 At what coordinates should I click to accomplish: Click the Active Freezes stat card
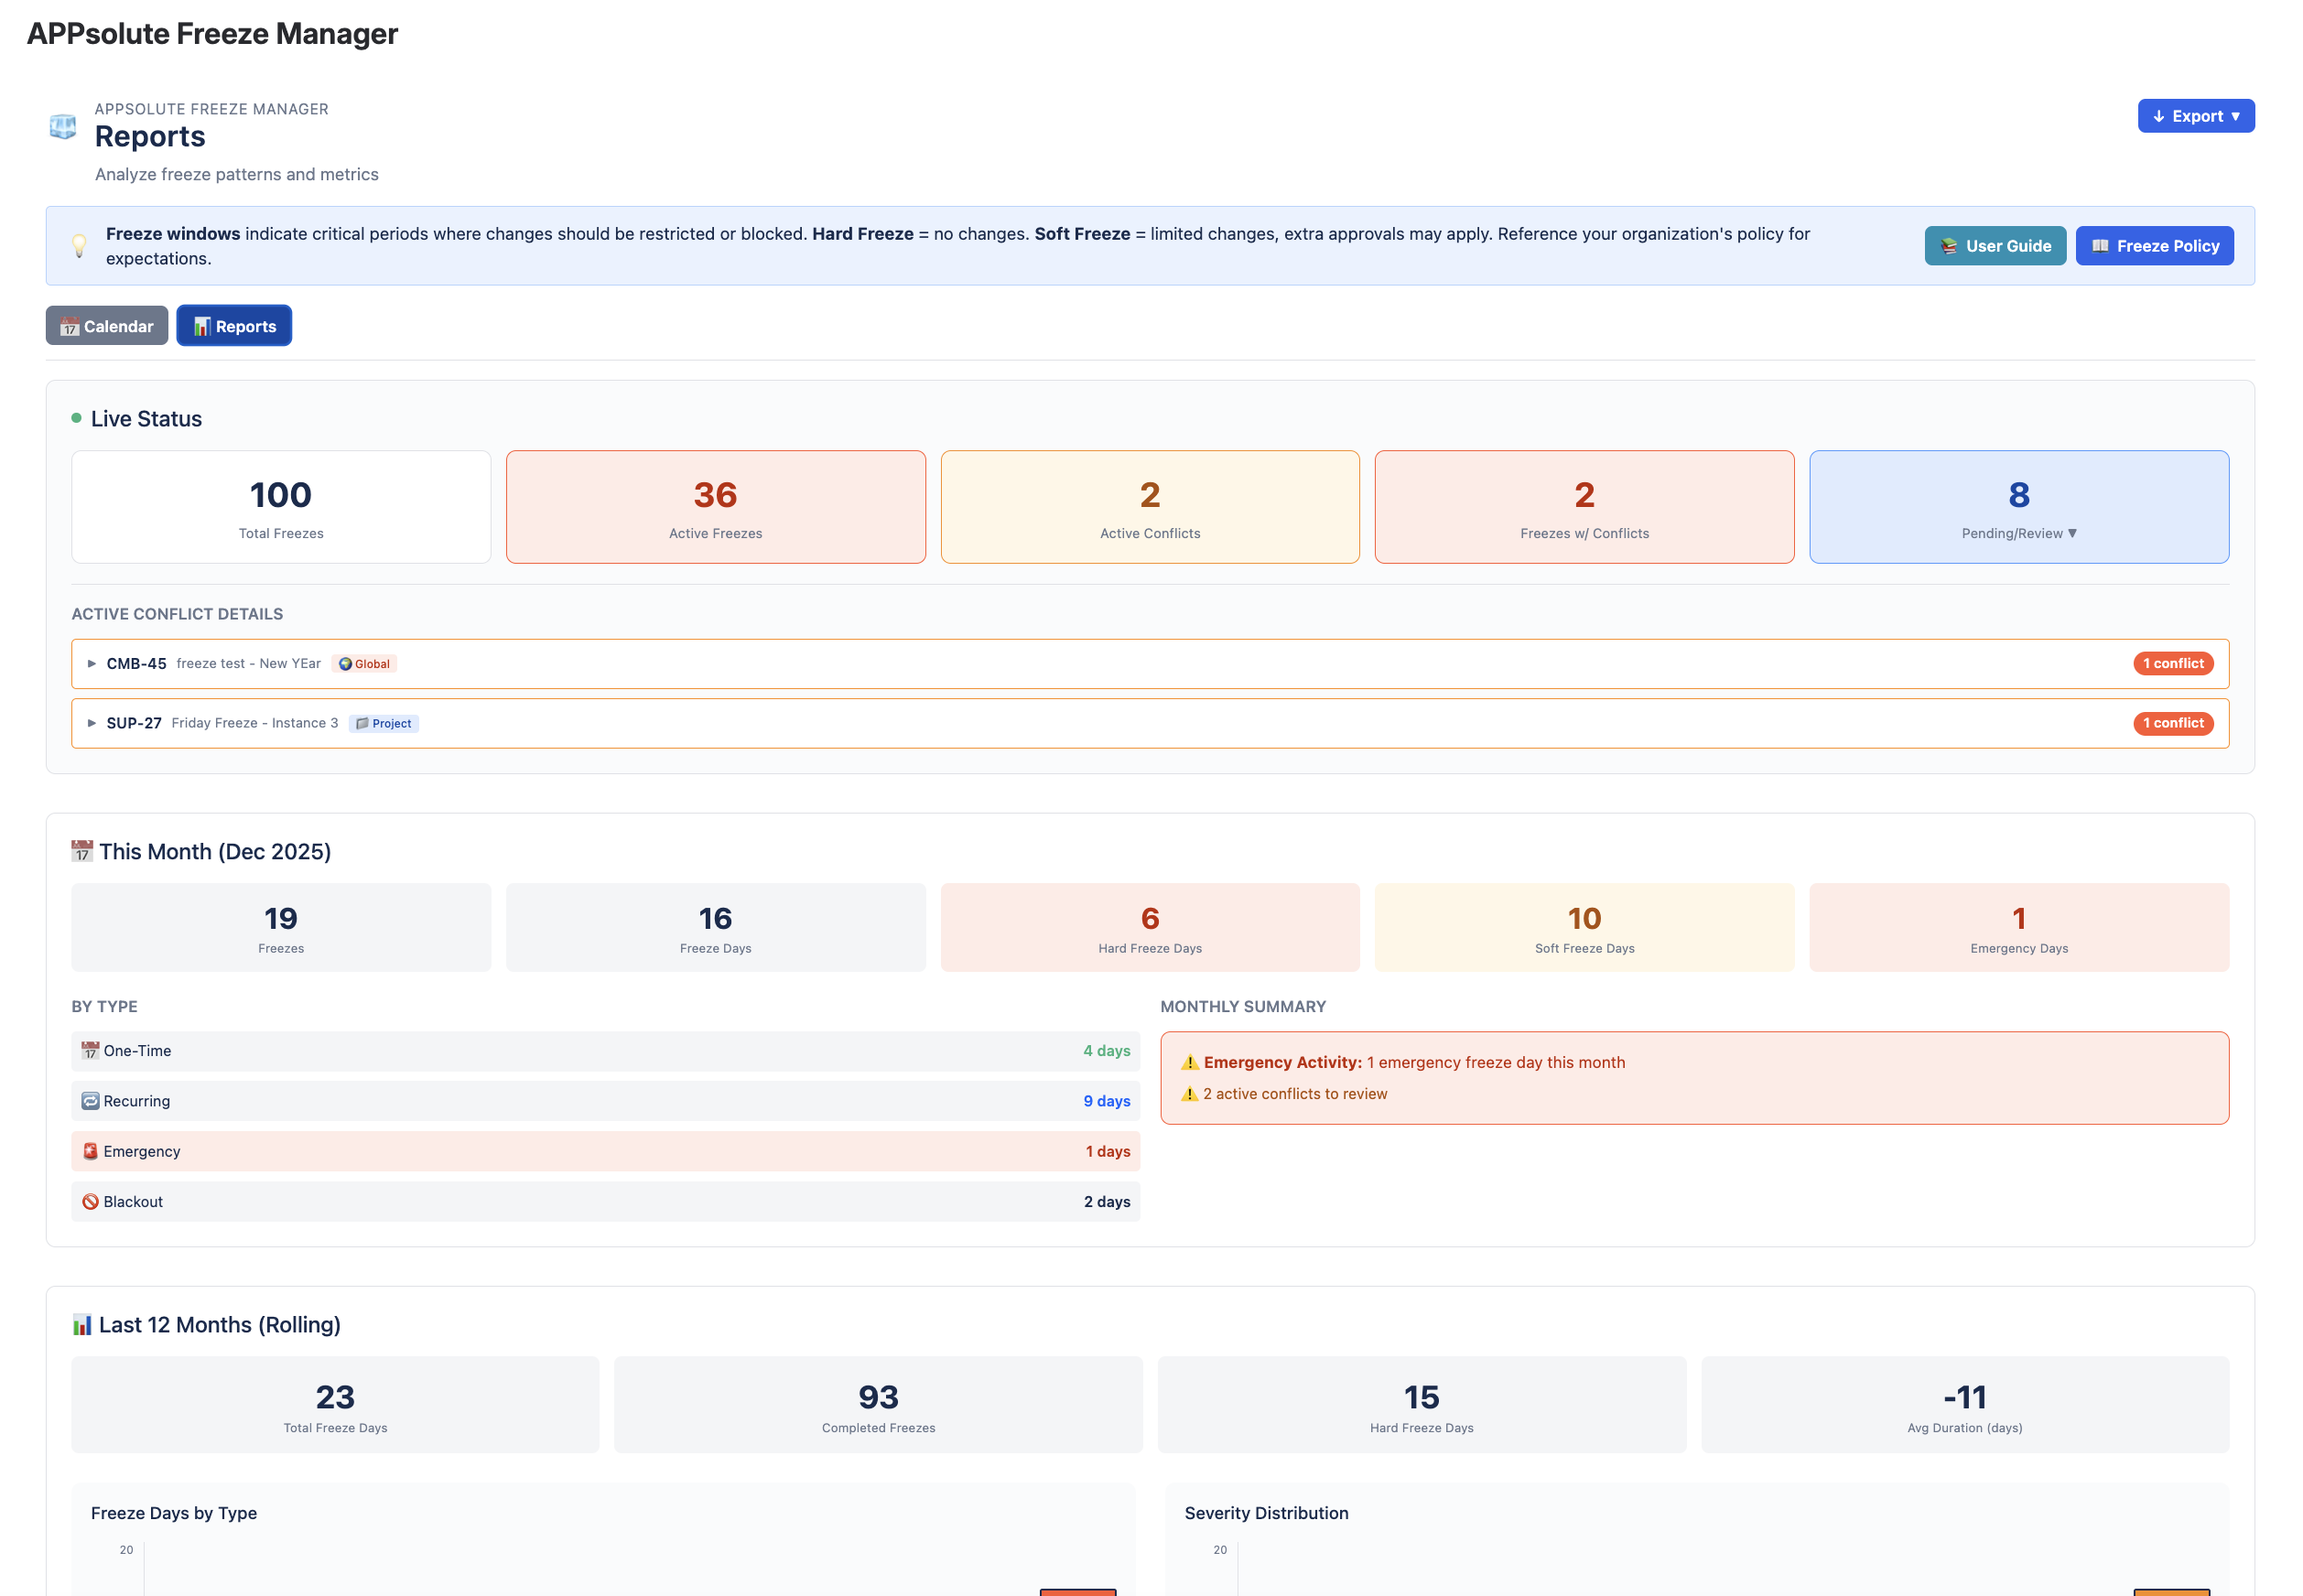click(x=715, y=507)
